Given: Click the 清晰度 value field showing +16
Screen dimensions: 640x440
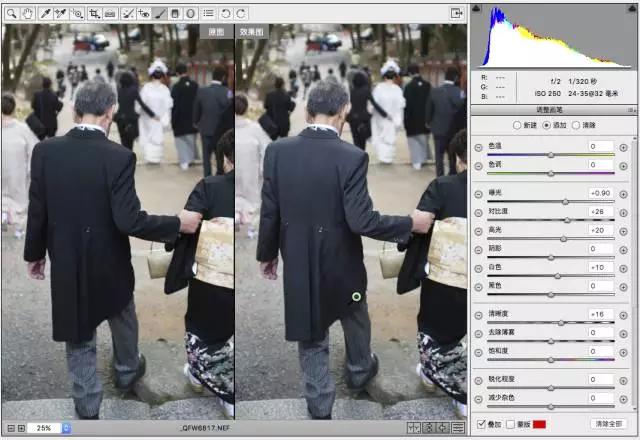Looking at the screenshot, I should click(x=600, y=314).
